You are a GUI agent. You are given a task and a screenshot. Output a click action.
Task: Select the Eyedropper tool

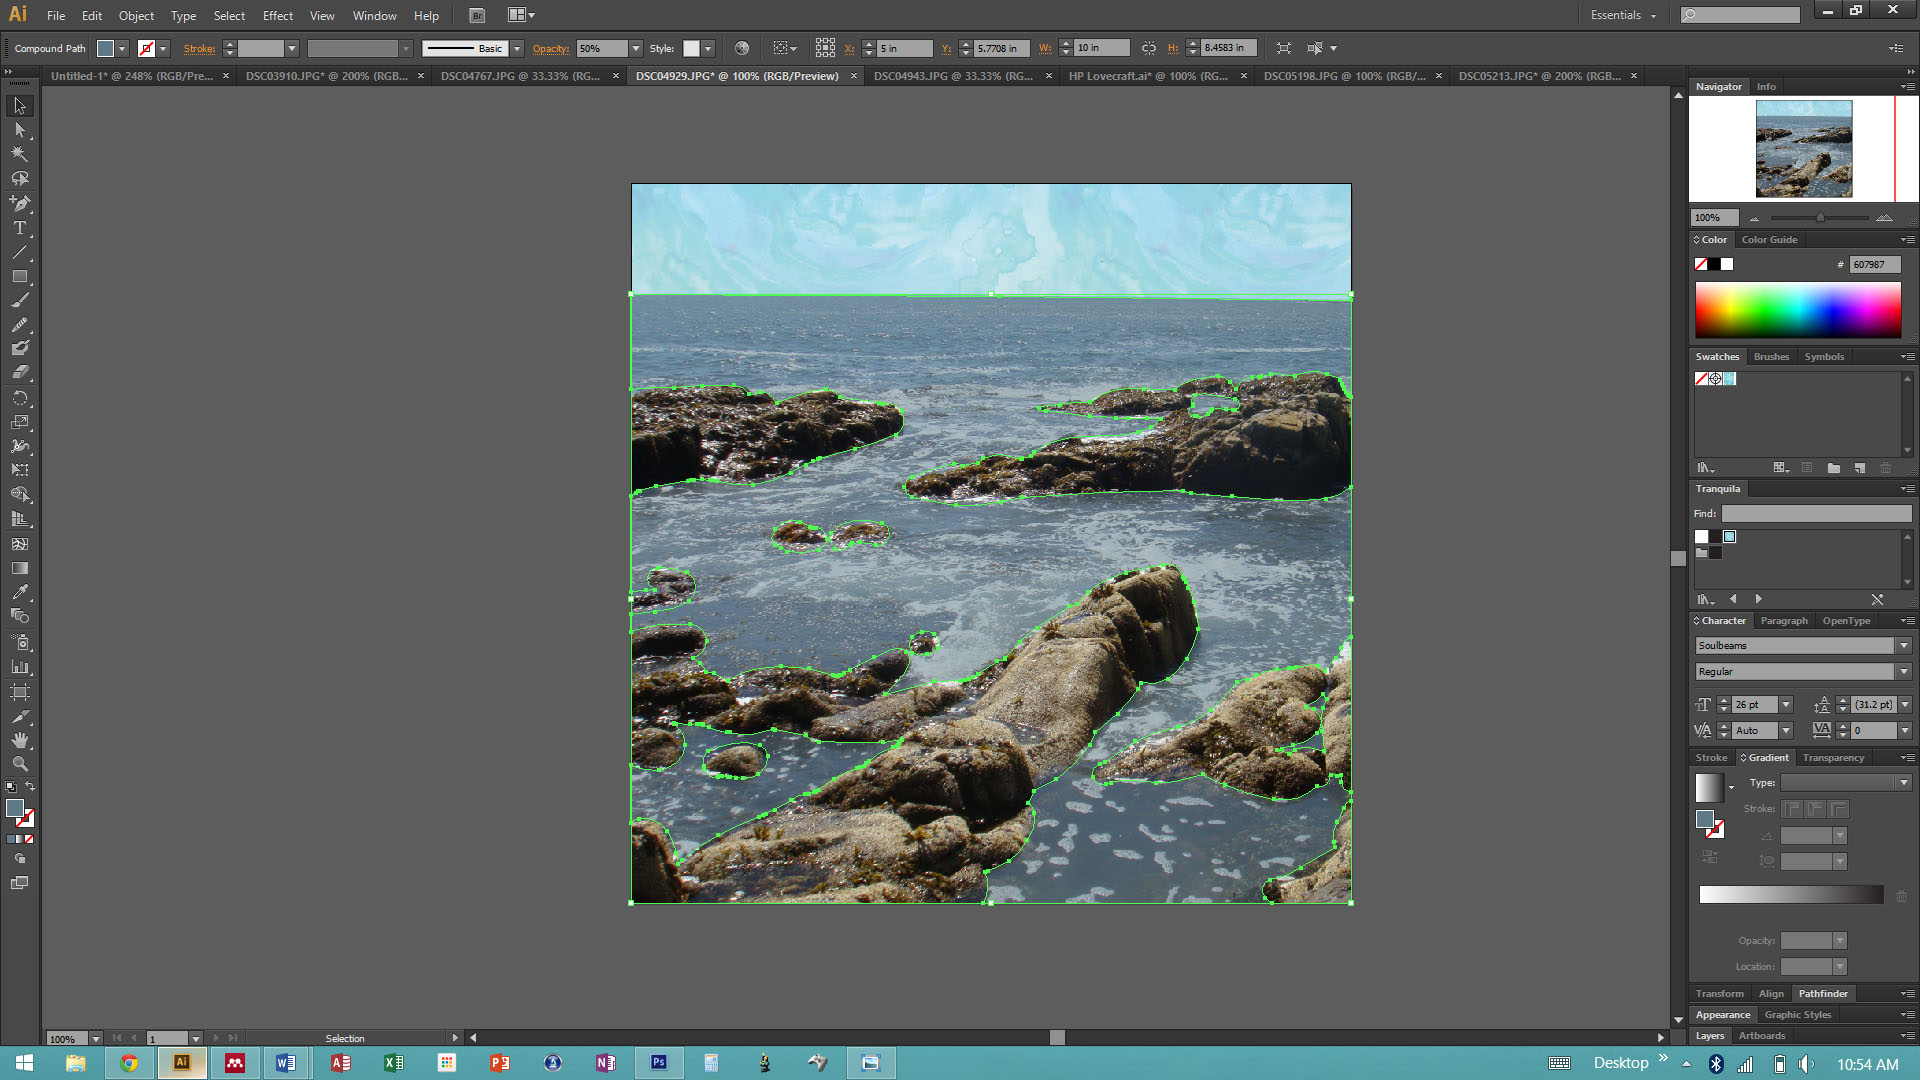(x=19, y=592)
